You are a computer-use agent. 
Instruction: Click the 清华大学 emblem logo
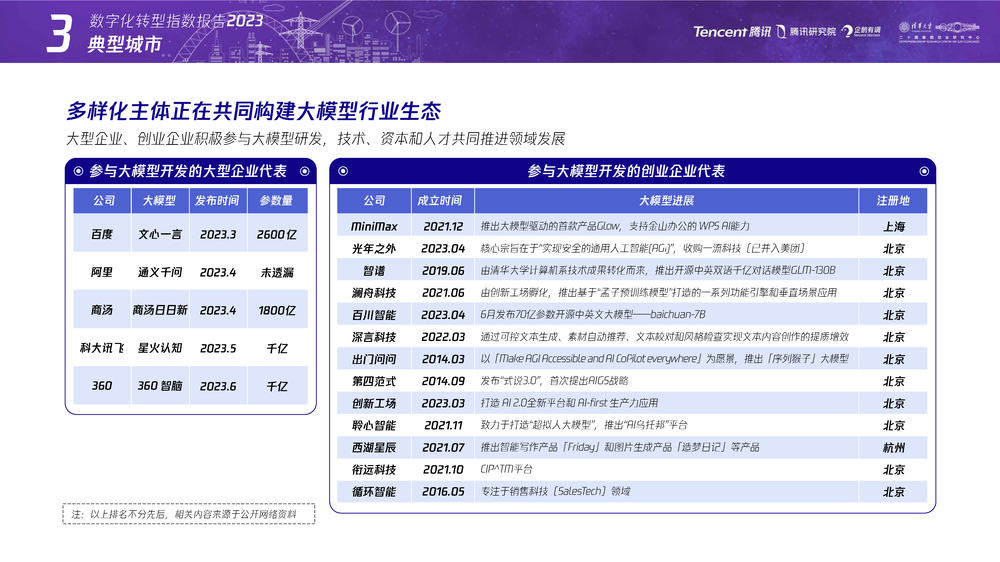click(916, 27)
